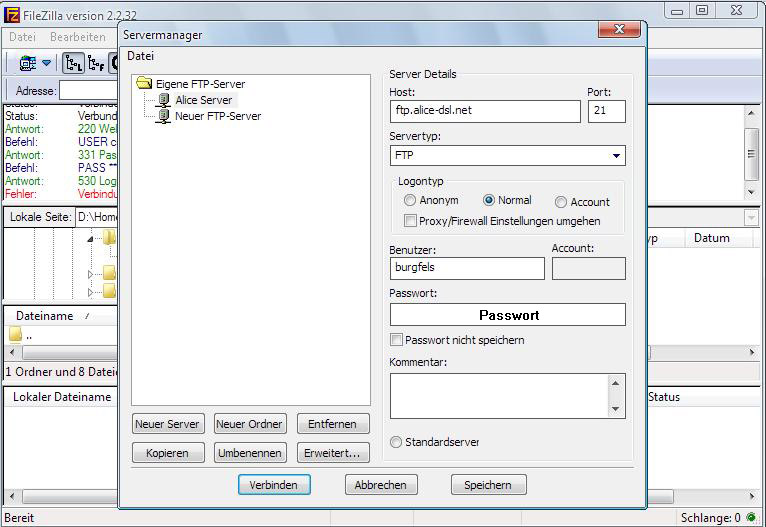The width and height of the screenshot is (766, 527).
Task: Check Proxy/Firewall Einstellungen umgehen
Action: 410,220
